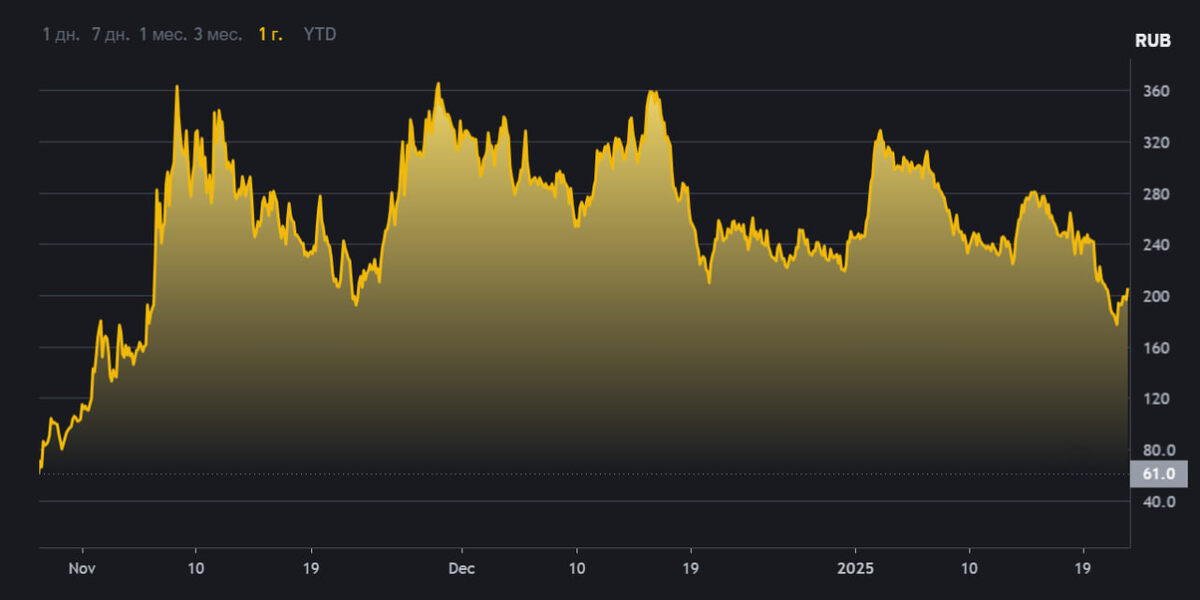This screenshot has height=600, width=1200.
Task: Click the 240 price axis label
Action: 1155,245
